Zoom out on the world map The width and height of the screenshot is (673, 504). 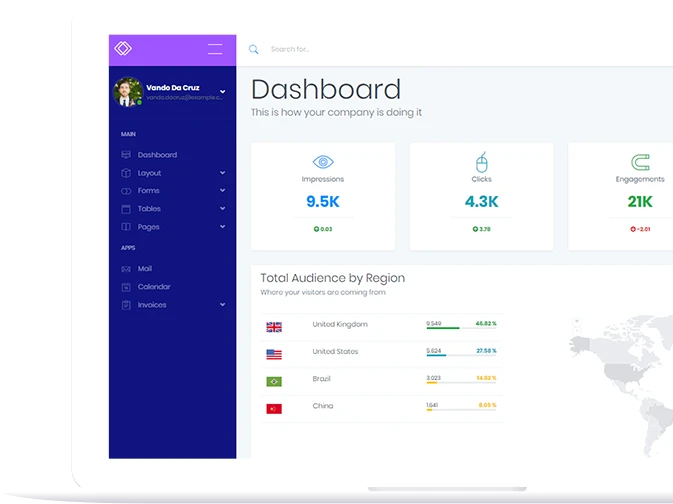[577, 331]
